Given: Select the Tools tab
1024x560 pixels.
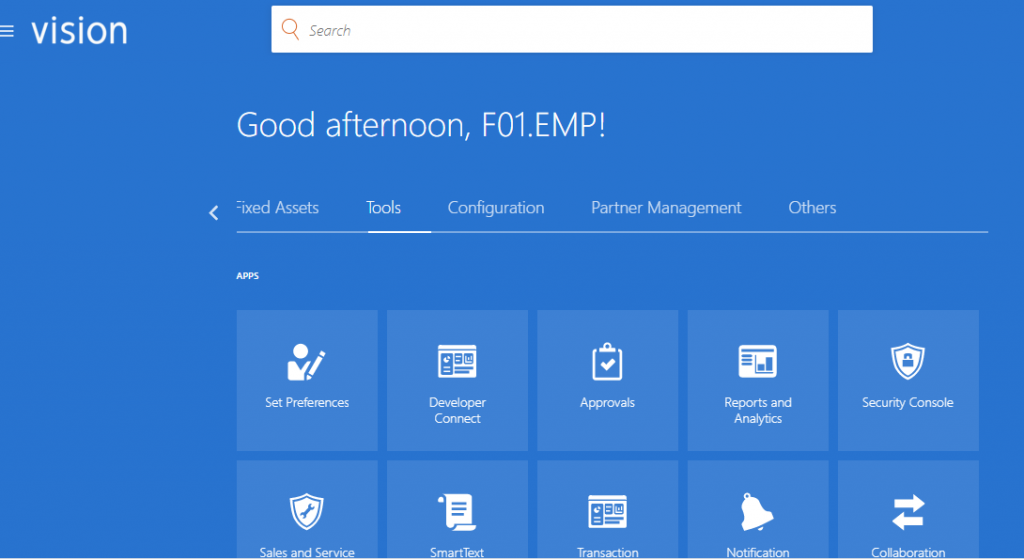Looking at the screenshot, I should [383, 208].
